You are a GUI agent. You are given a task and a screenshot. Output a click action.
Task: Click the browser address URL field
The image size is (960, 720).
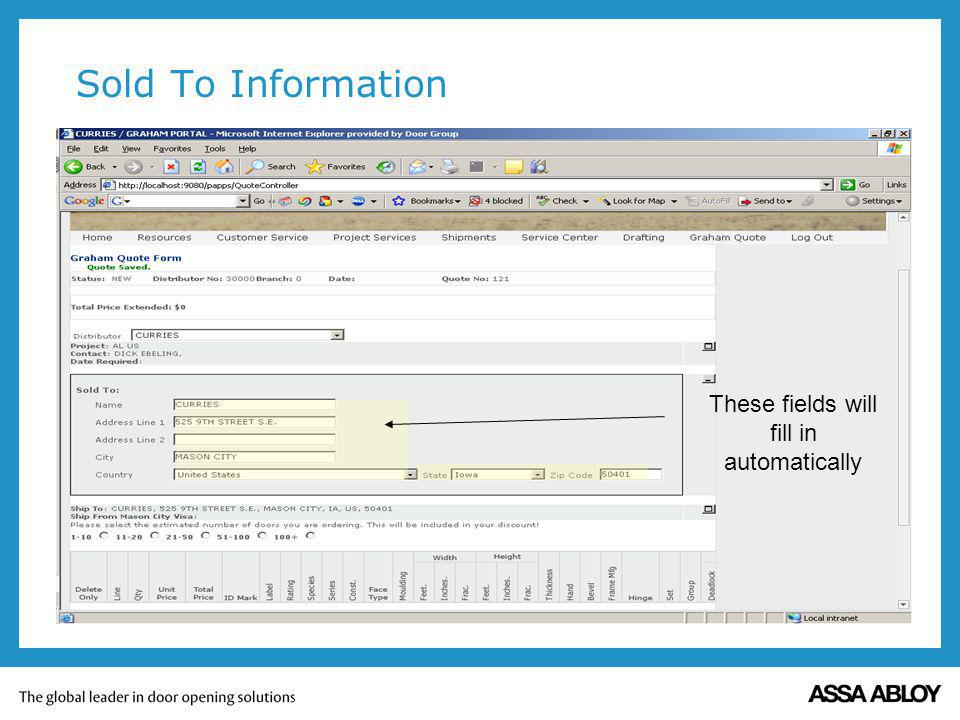pyautogui.click(x=467, y=185)
